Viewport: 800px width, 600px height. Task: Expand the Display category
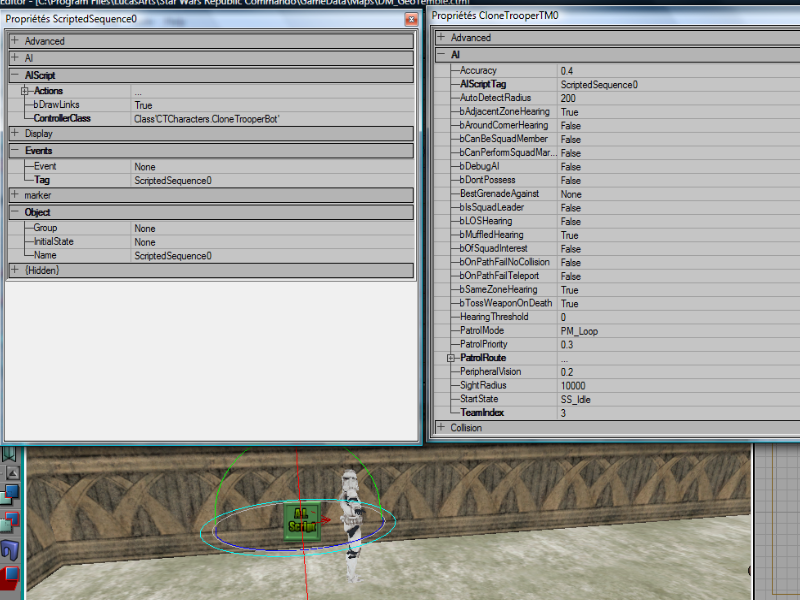(x=15, y=133)
